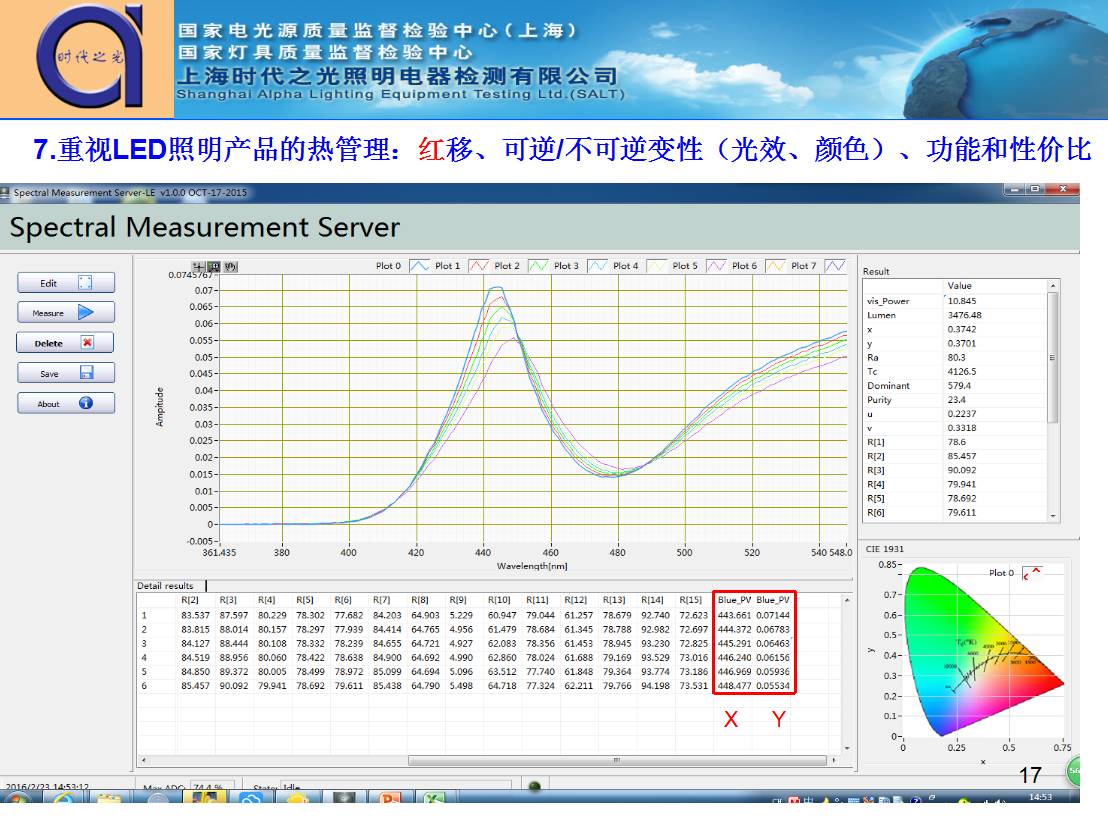Viewport: 1108px width, 831px height.
Task: Click the Wavelength[nm] axis label
Action: [532, 566]
